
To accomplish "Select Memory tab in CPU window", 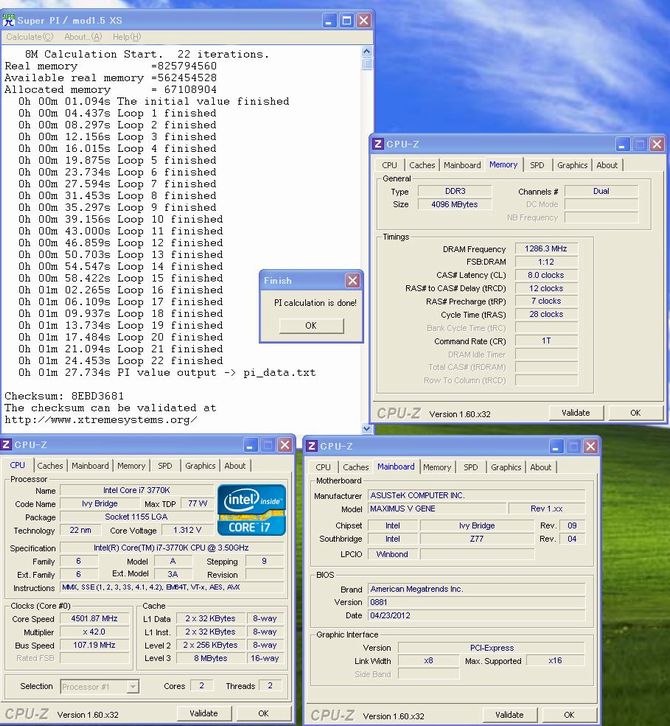I will coord(131,466).
